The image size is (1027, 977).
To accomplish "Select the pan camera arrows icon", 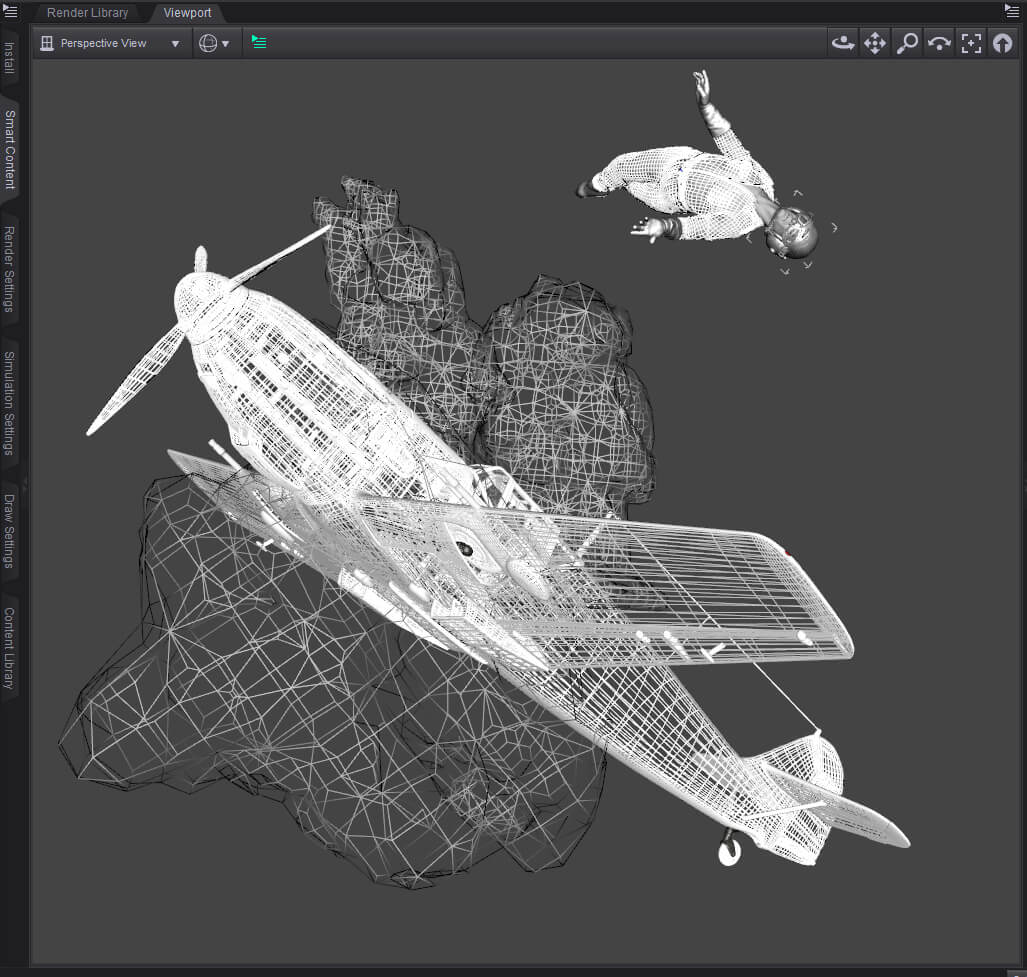I will pos(875,43).
